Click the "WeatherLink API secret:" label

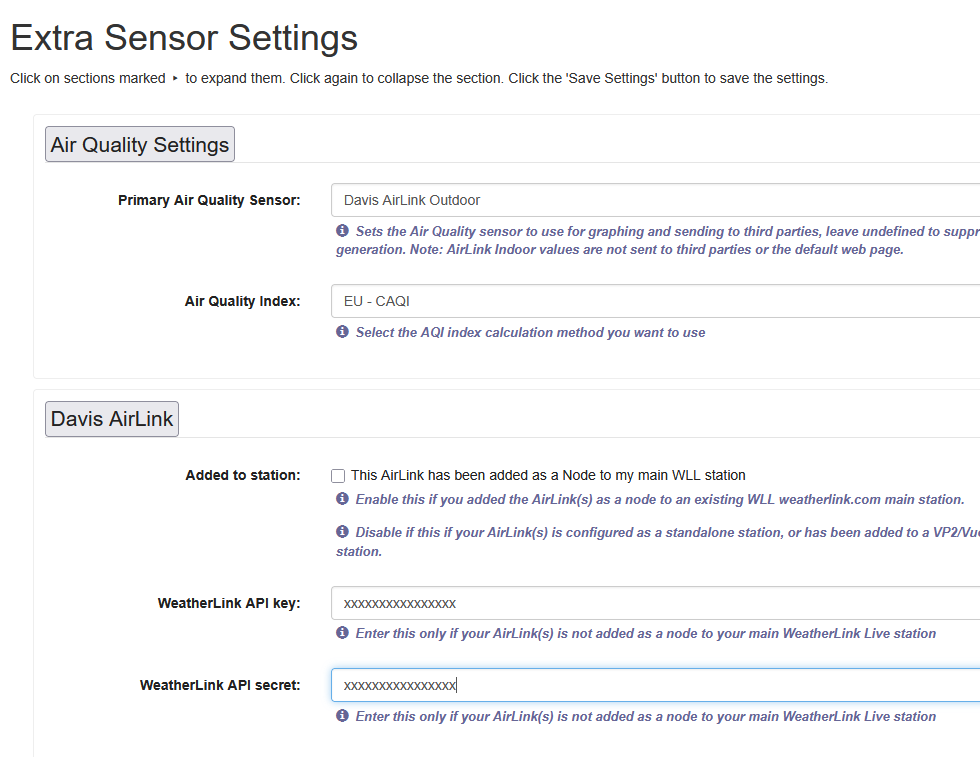[x=220, y=685]
